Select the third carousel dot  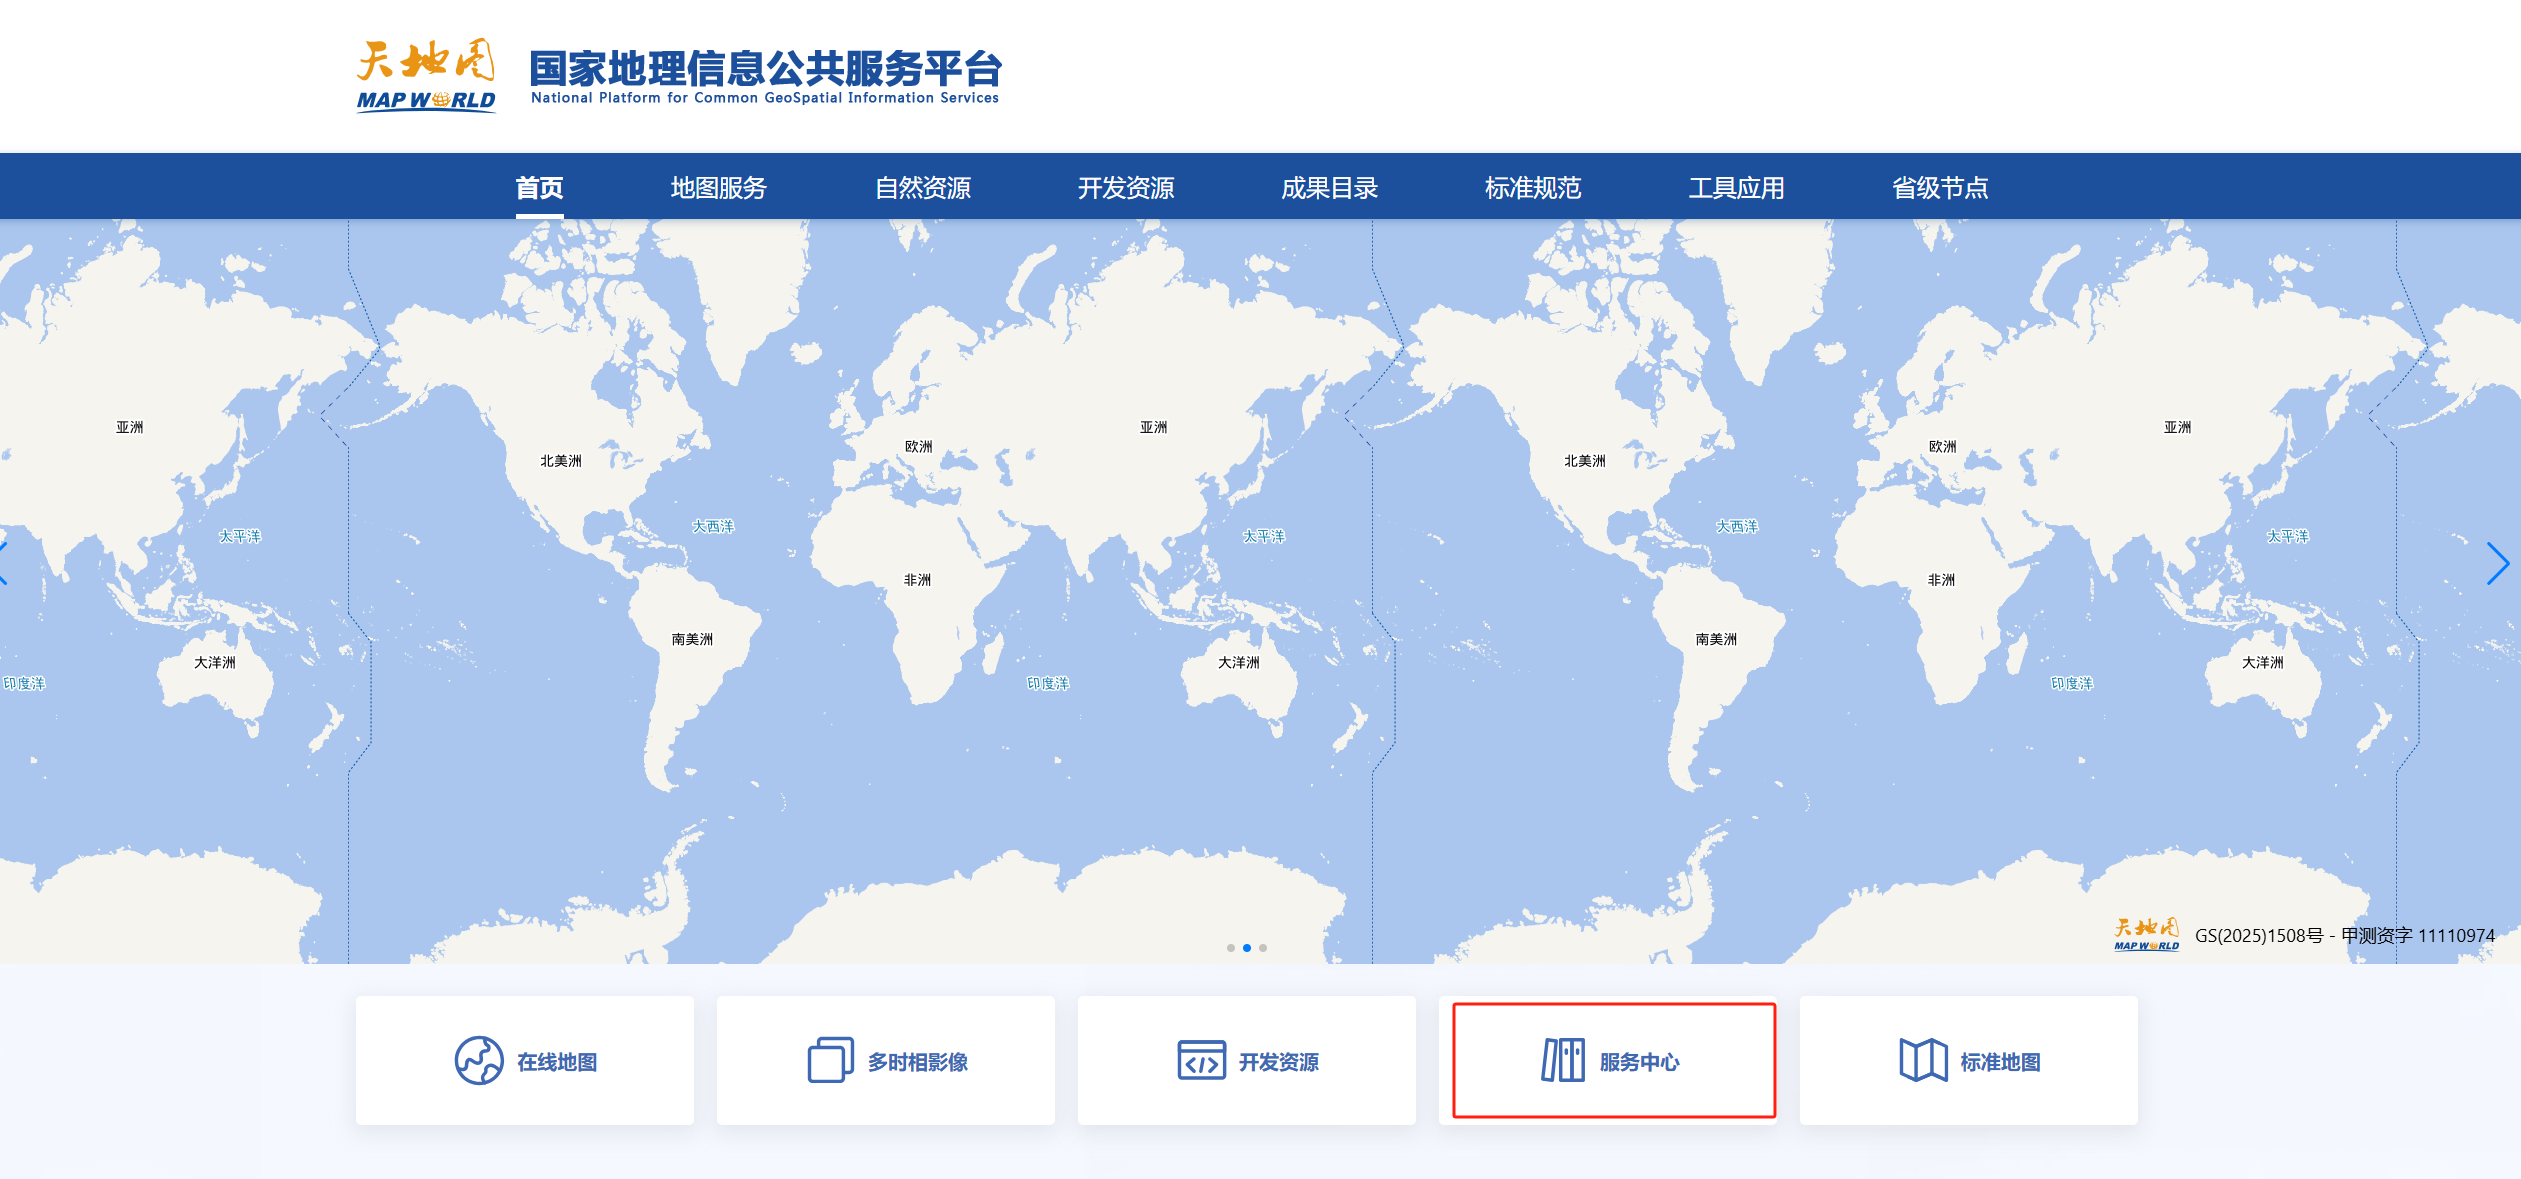click(1263, 948)
